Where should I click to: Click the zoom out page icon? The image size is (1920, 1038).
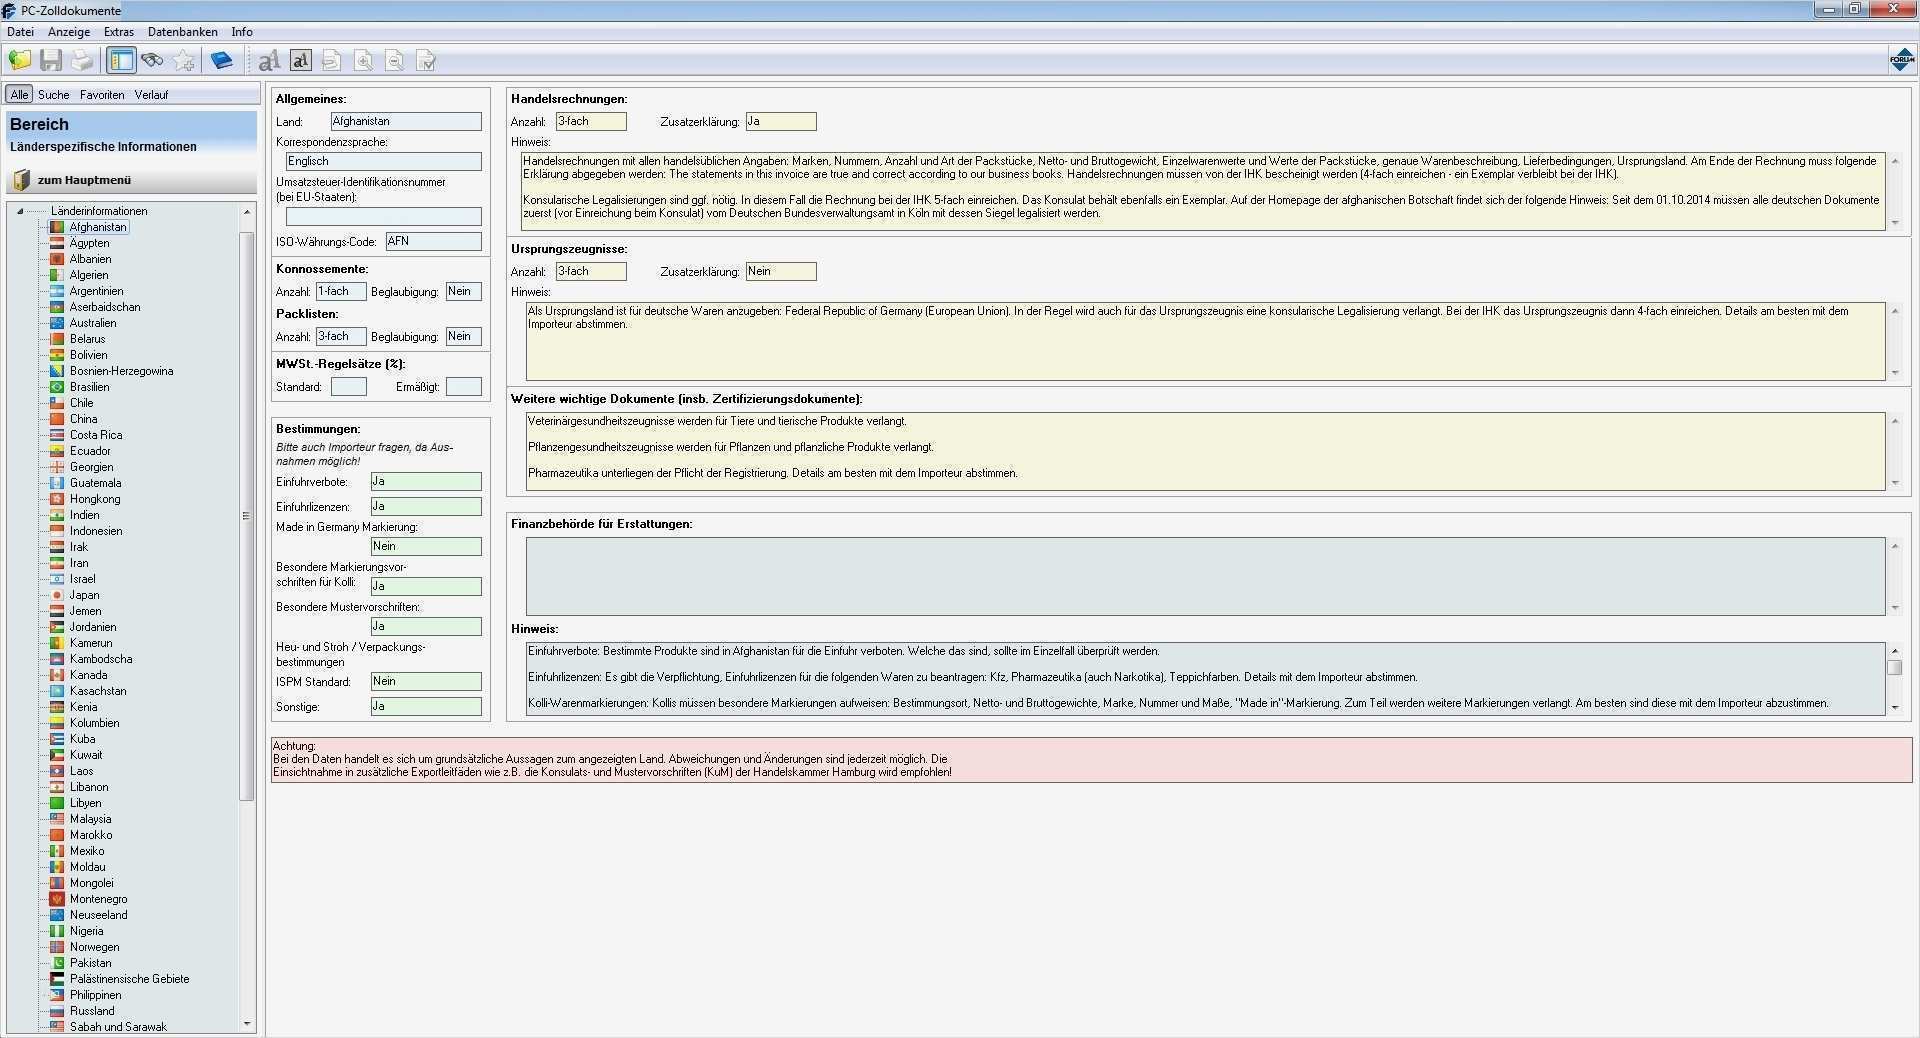(x=395, y=61)
